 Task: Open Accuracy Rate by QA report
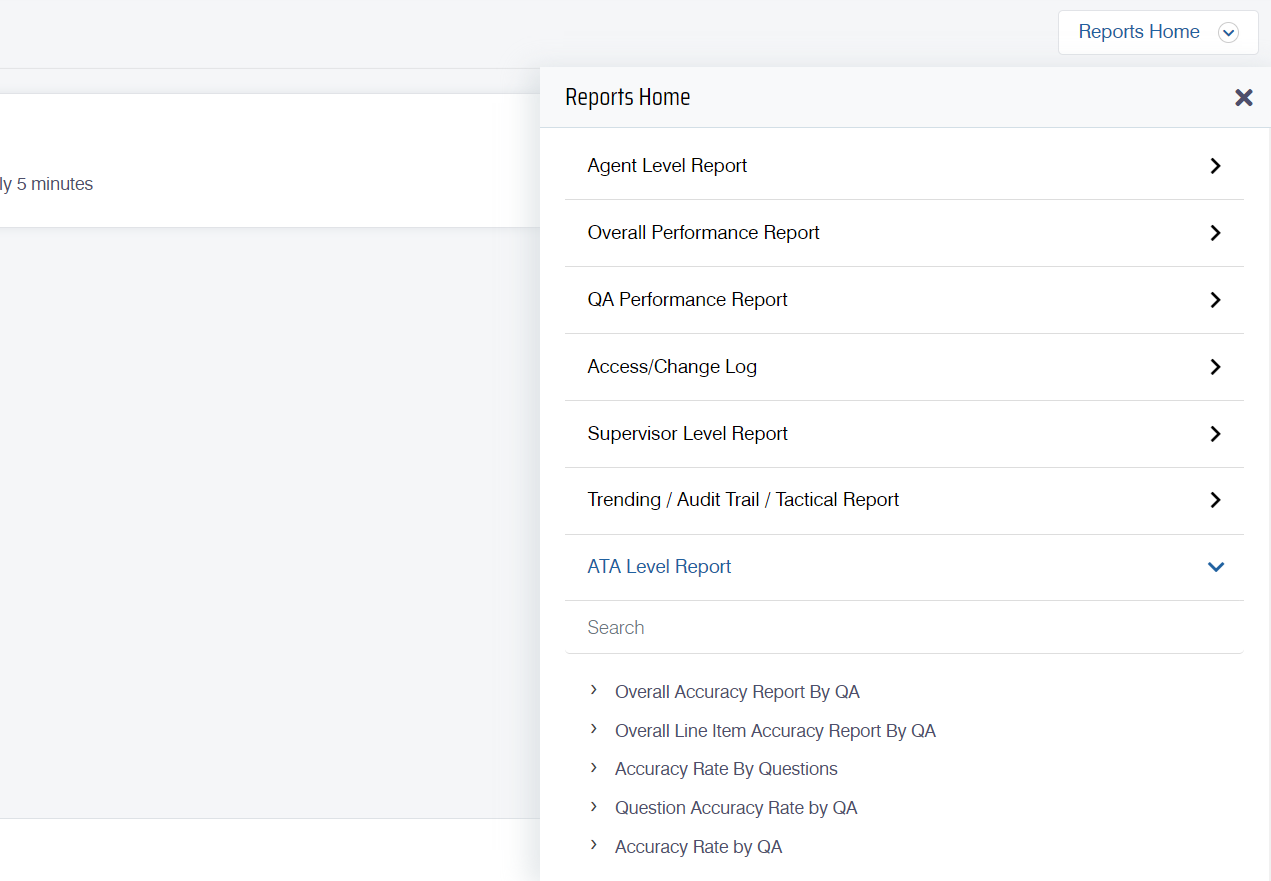point(698,847)
